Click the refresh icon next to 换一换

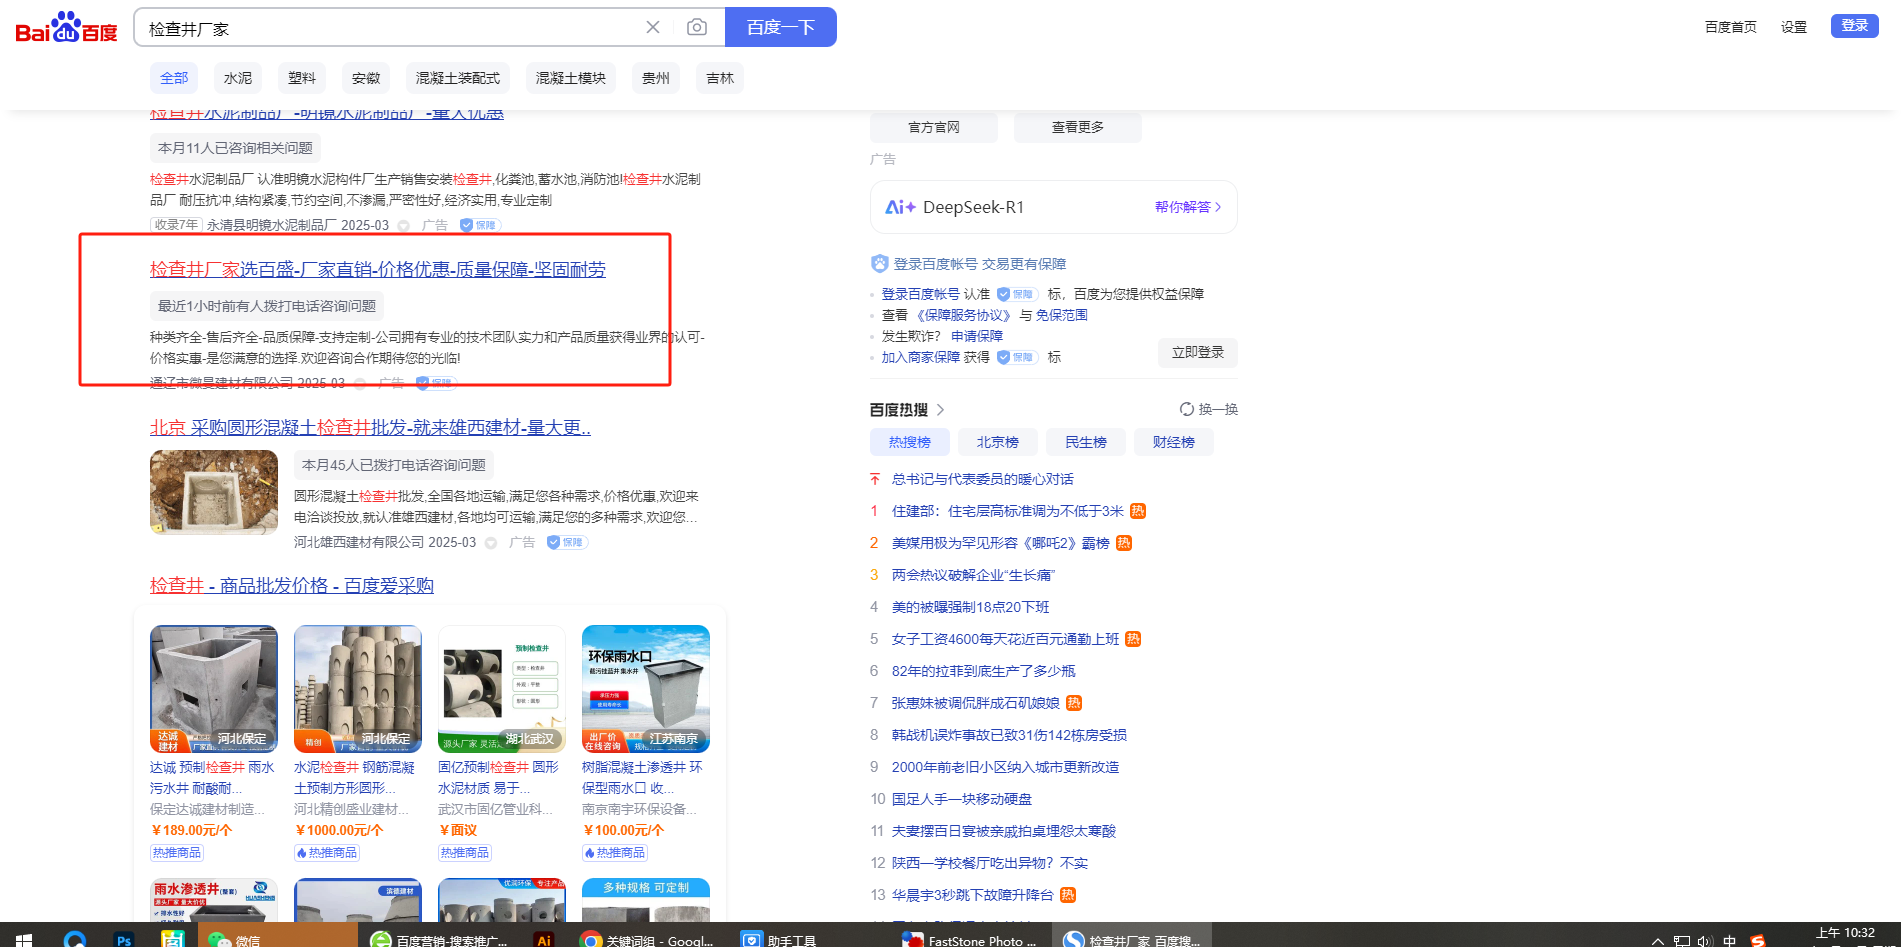pos(1186,409)
